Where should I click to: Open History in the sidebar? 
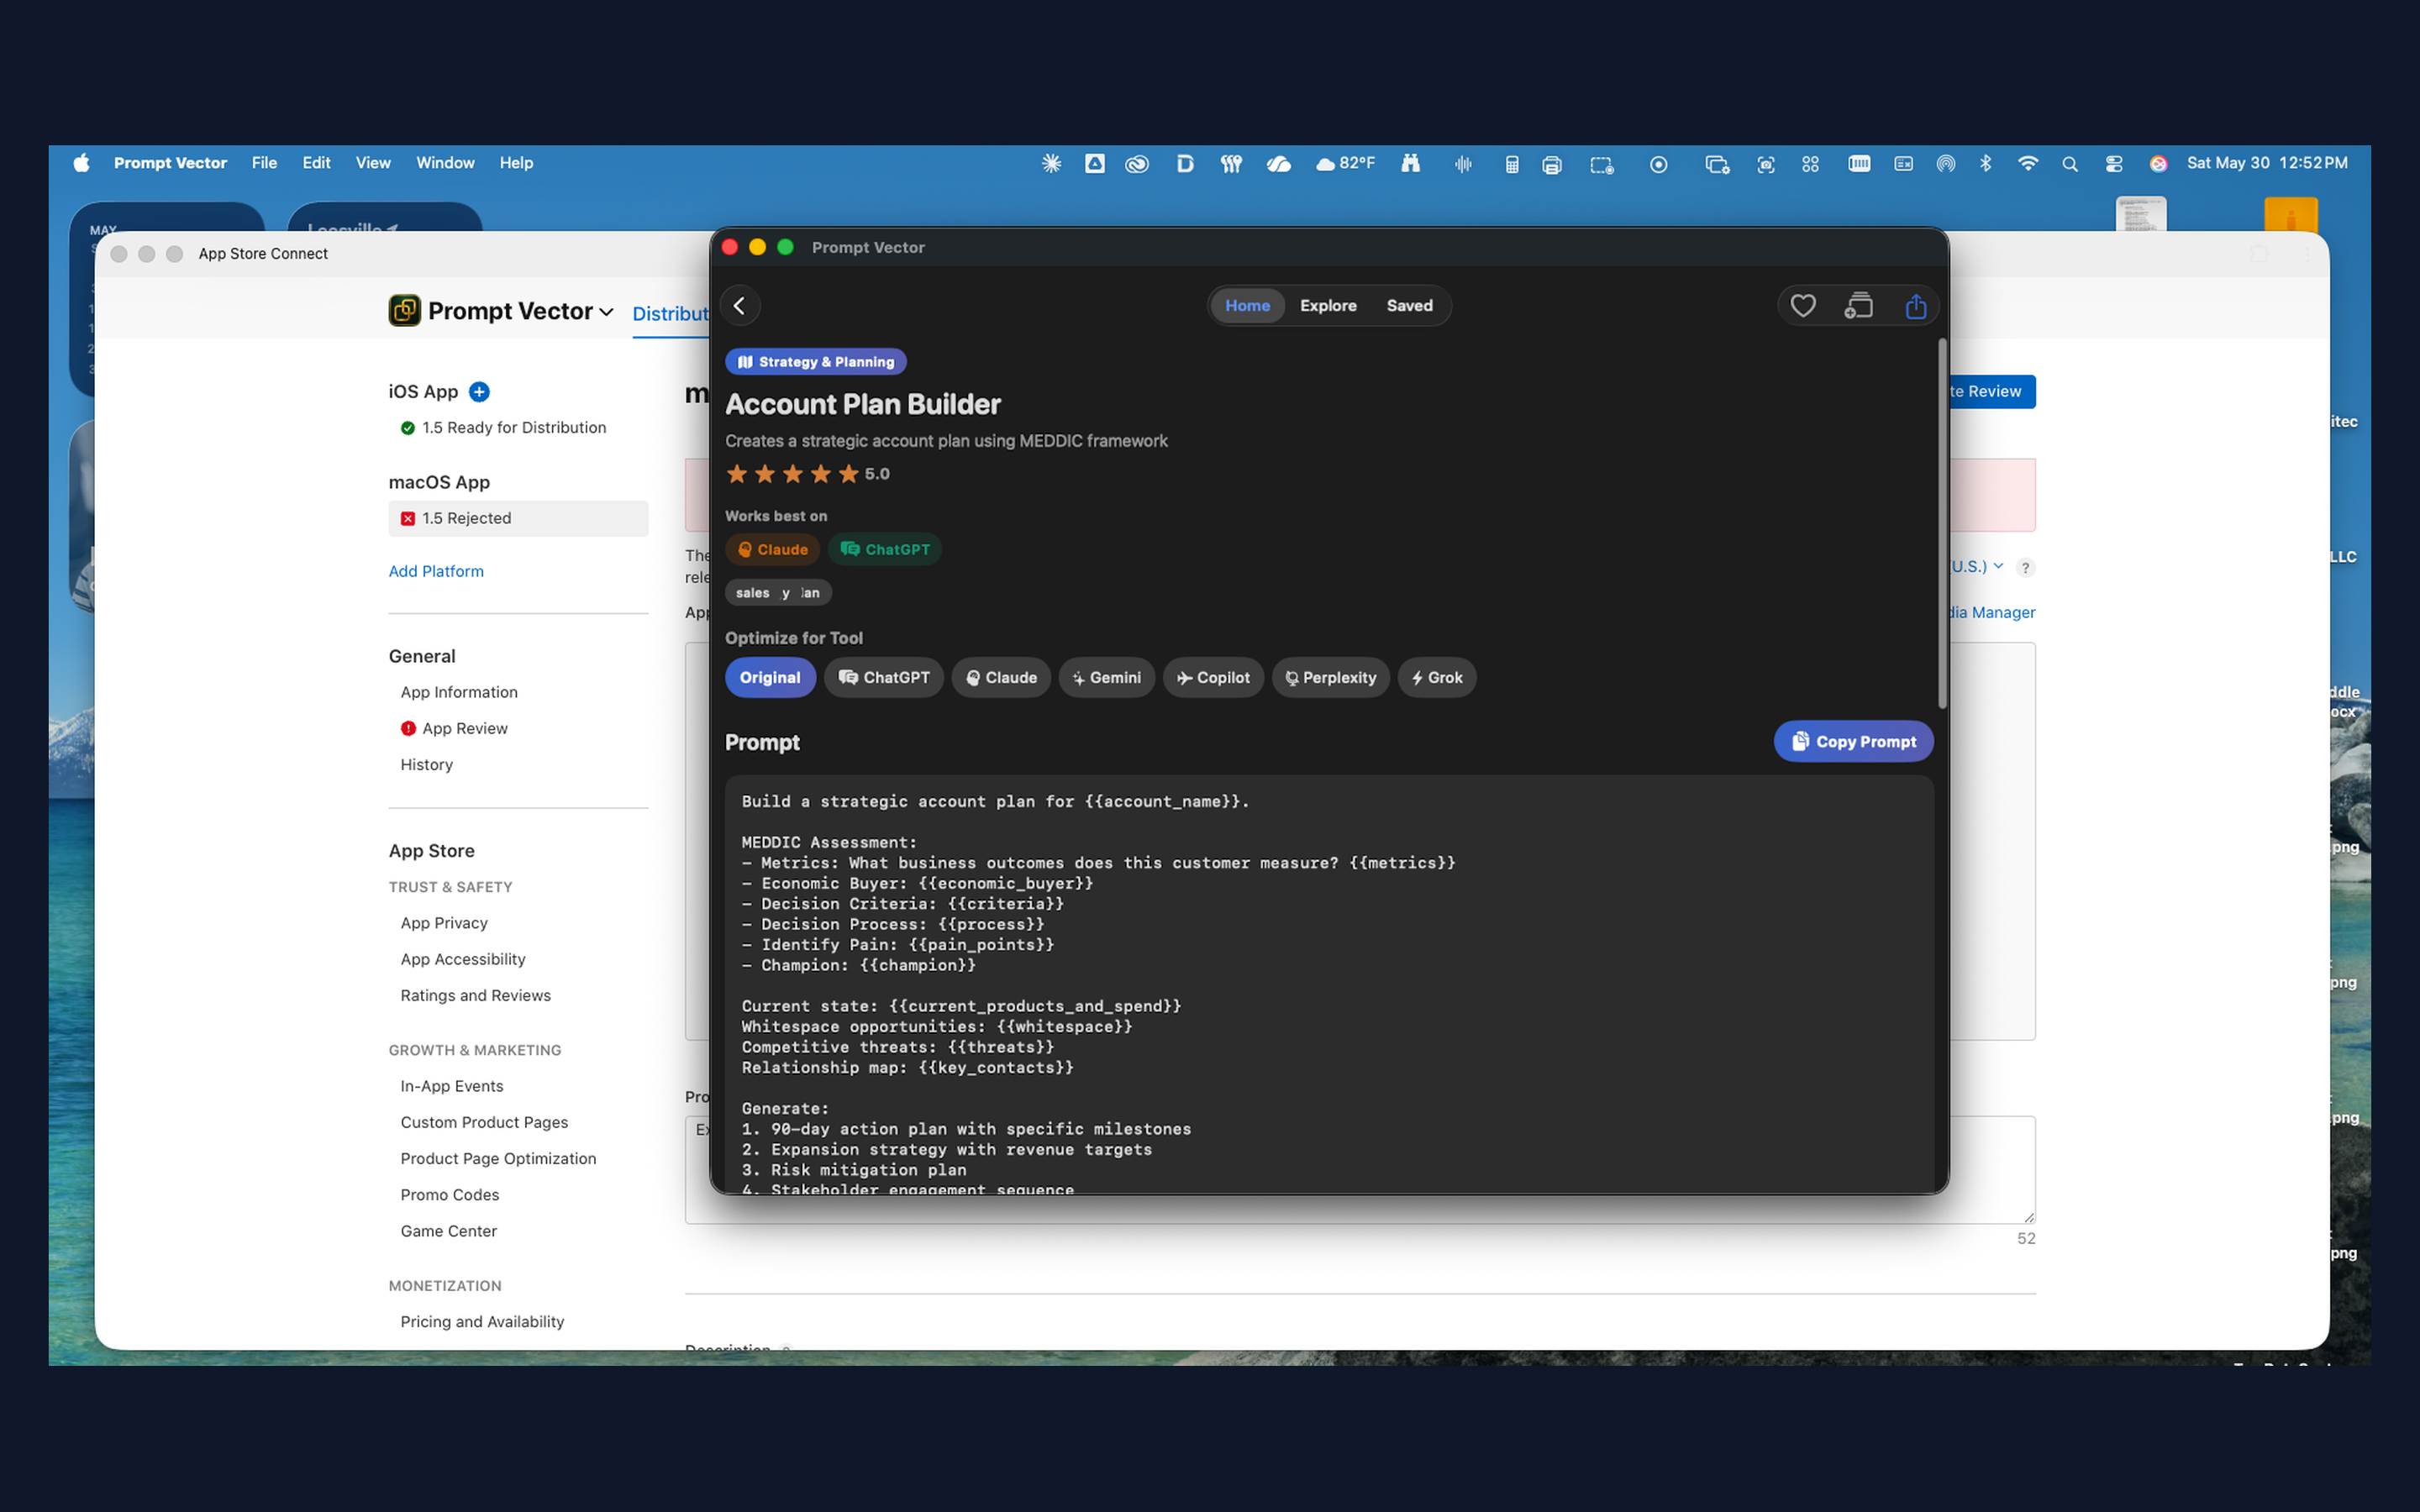[427, 764]
